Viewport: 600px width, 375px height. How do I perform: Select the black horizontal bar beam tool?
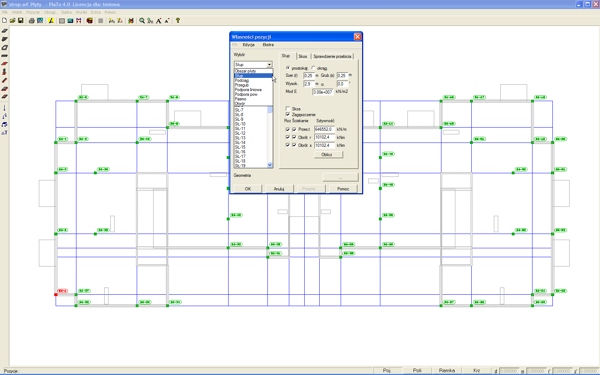(5, 56)
